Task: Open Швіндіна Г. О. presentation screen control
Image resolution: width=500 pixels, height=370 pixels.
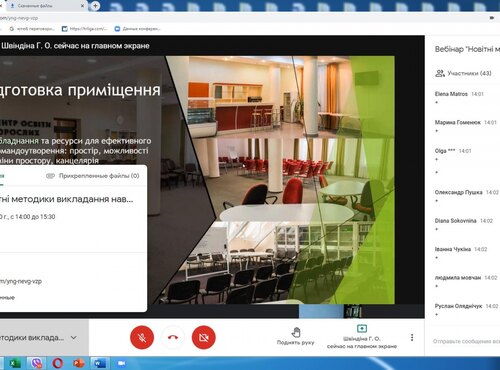Action: [x=362, y=337]
